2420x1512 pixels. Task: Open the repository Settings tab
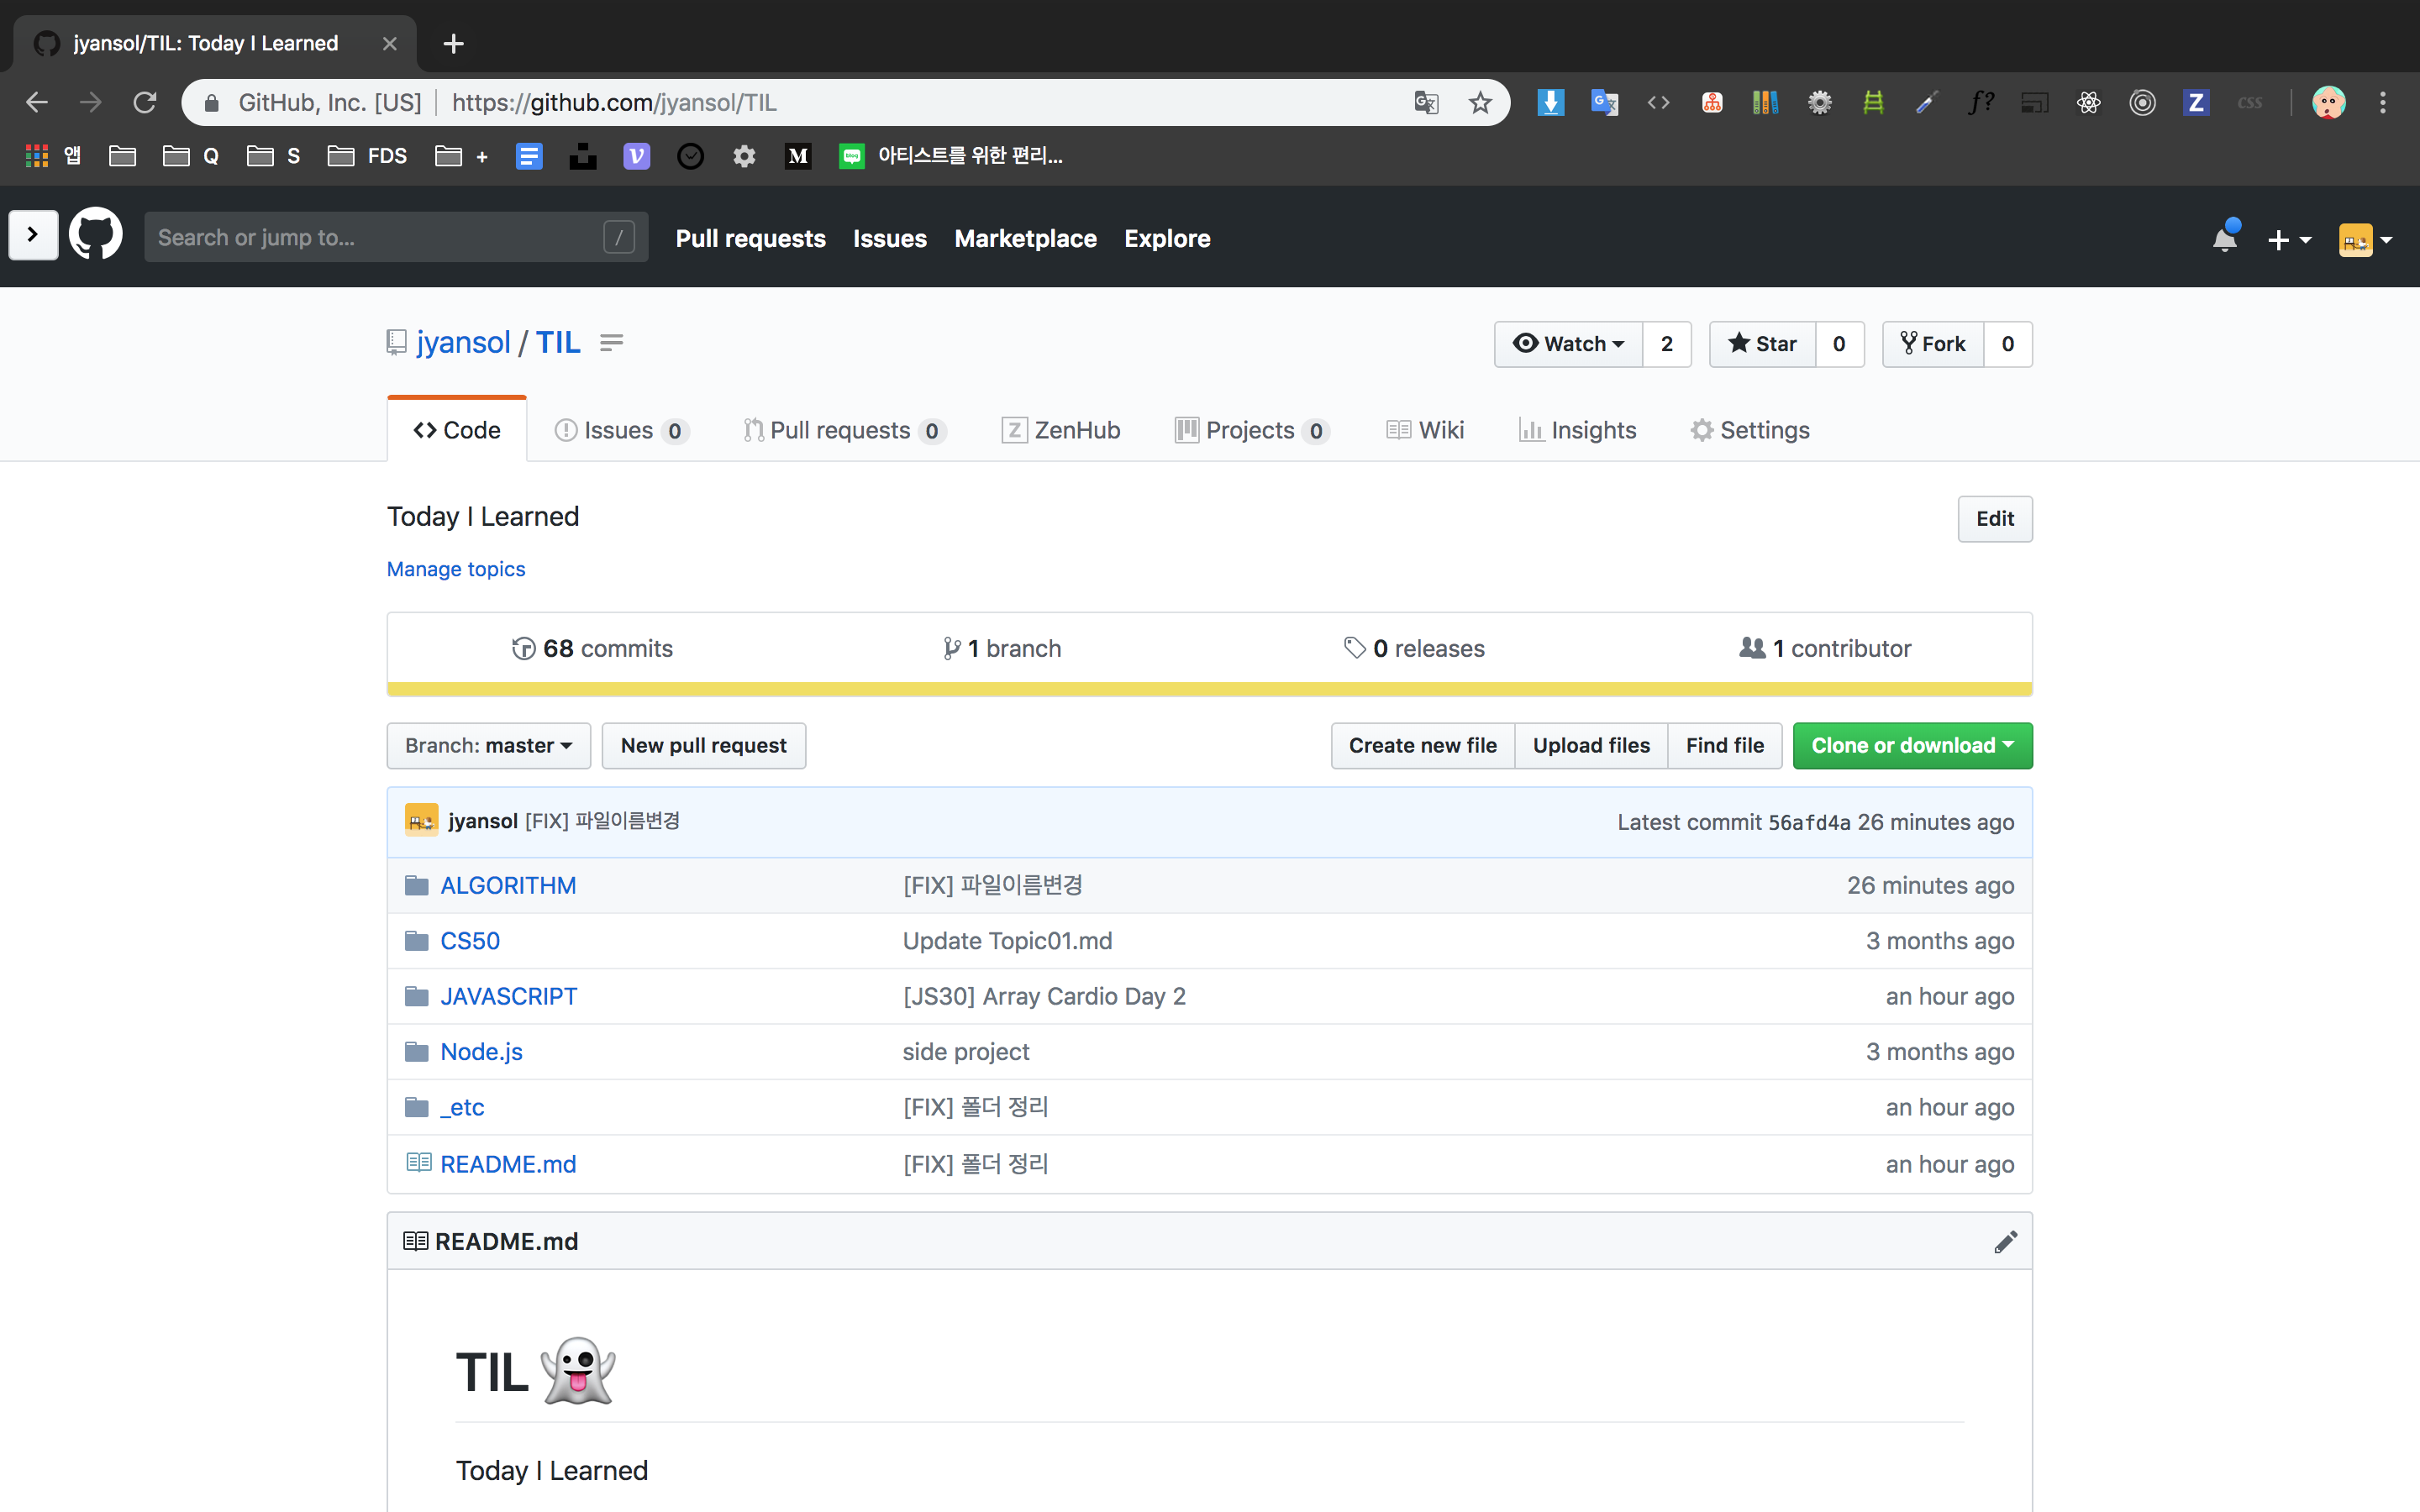(x=1750, y=430)
